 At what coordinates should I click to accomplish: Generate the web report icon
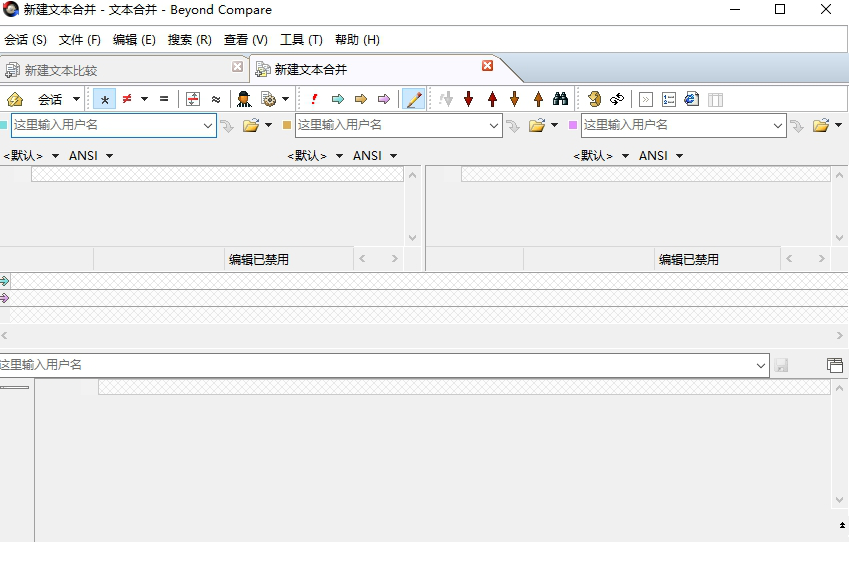pyautogui.click(x=691, y=99)
